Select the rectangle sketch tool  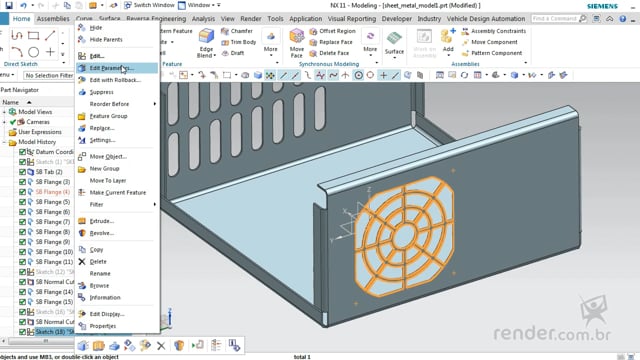click(33, 36)
